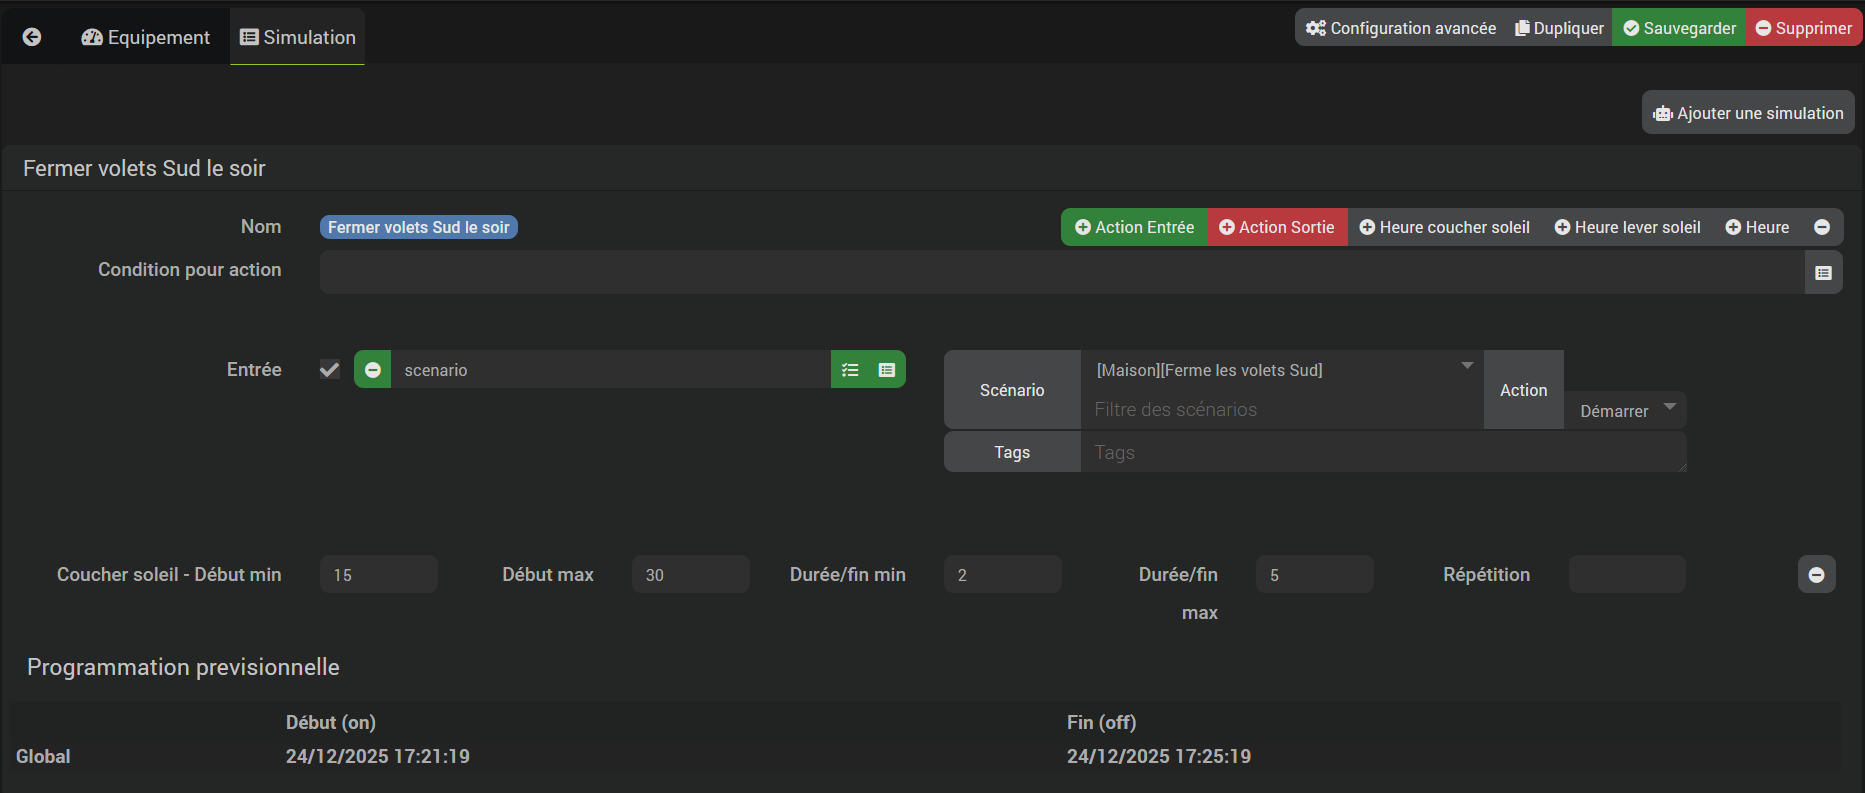The image size is (1865, 793).
Task: Click the Tags text field
Action: (x=1384, y=452)
